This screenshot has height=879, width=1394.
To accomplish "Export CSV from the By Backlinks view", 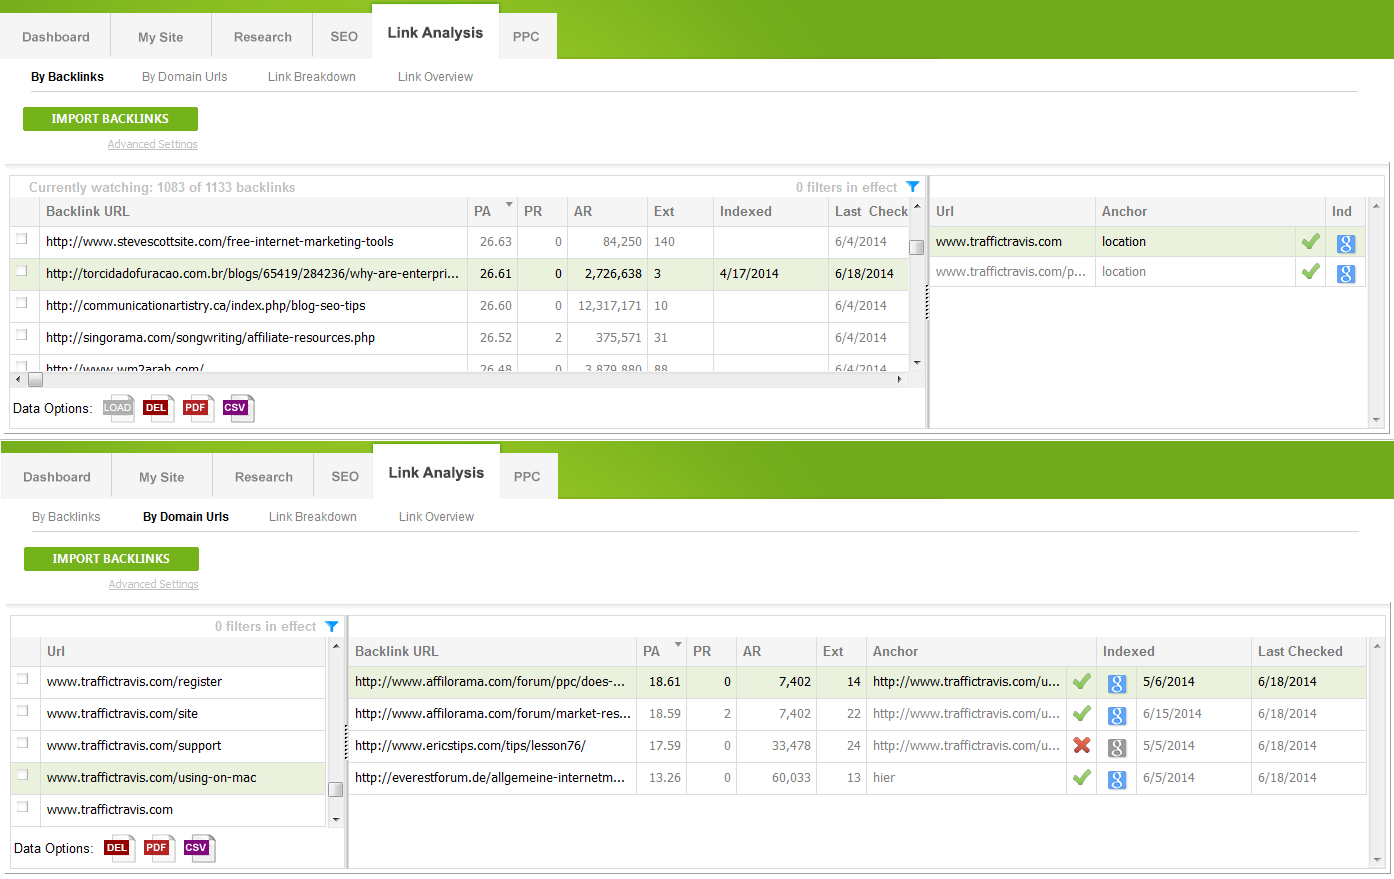I will [238, 408].
